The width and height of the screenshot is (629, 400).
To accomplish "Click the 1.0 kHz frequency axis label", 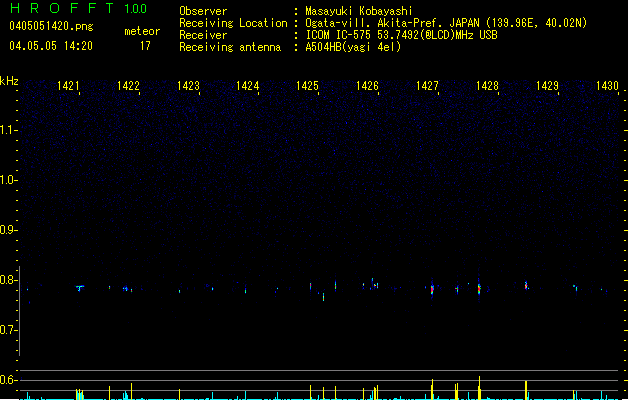I will [x=8, y=179].
